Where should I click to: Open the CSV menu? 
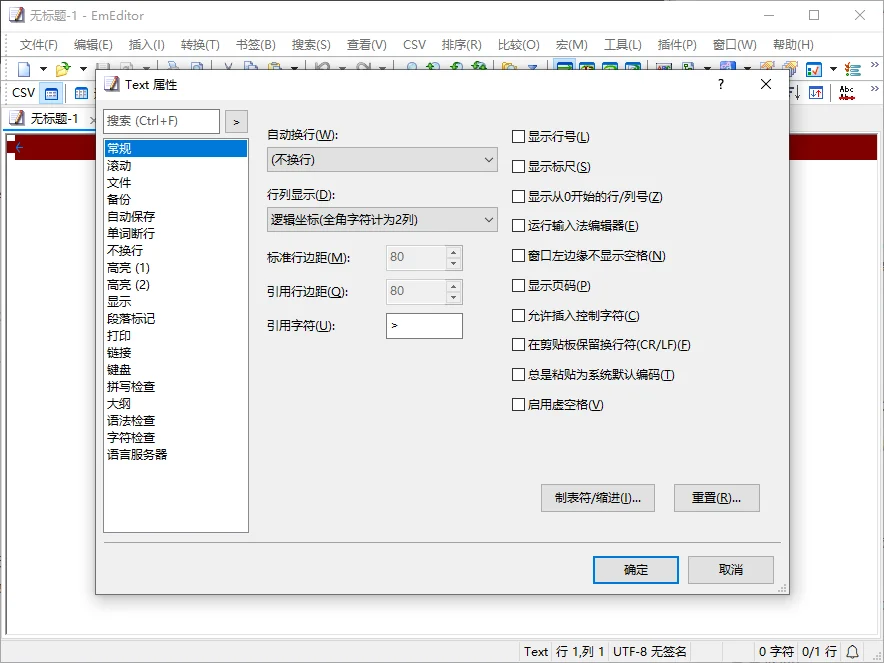tap(414, 45)
